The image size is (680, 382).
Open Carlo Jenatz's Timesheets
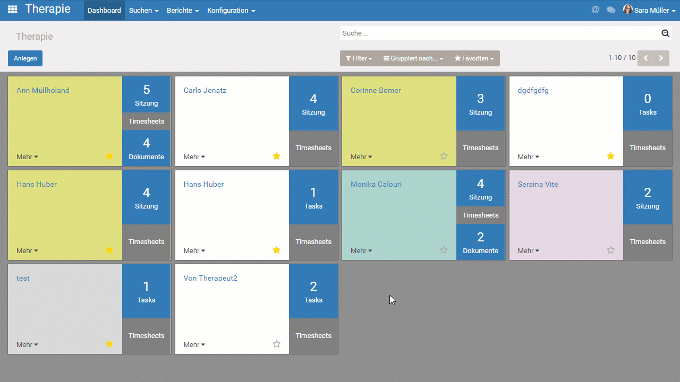tap(313, 148)
